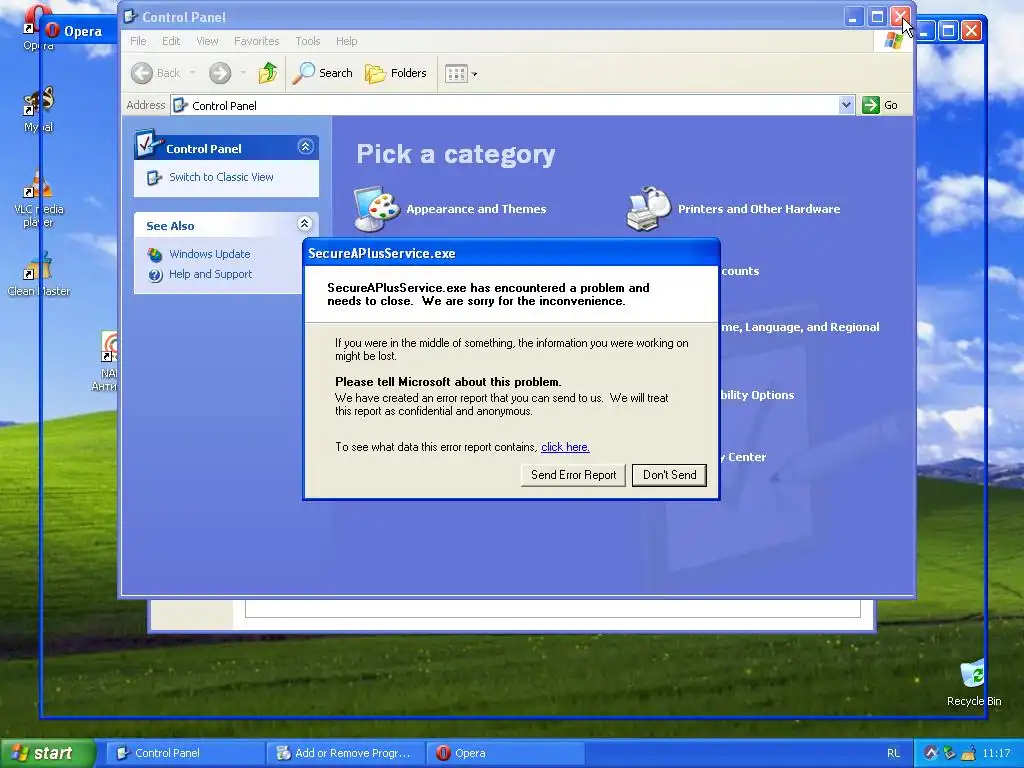Screen dimensions: 1024x768
Task: Click Send Error Report button
Action: coord(573,475)
